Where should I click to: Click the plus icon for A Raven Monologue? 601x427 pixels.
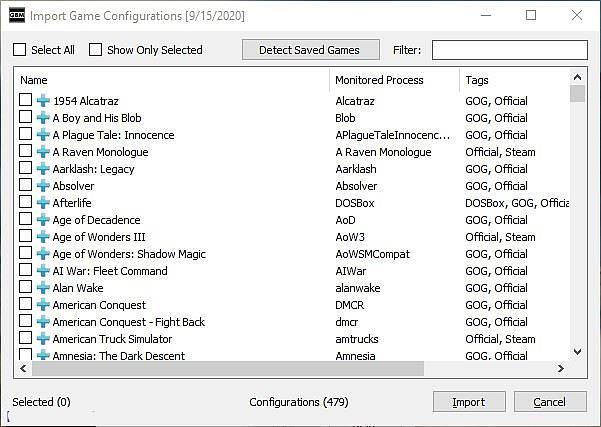click(43, 152)
